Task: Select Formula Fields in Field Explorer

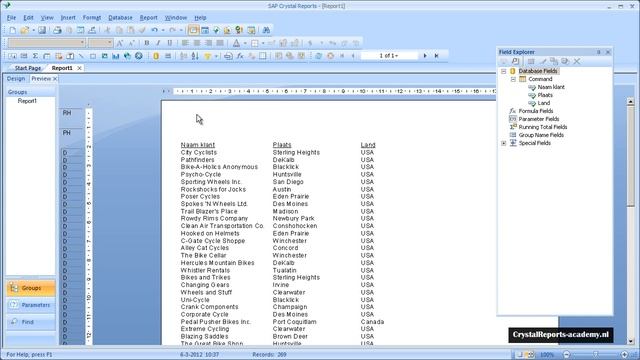Action: coord(536,111)
